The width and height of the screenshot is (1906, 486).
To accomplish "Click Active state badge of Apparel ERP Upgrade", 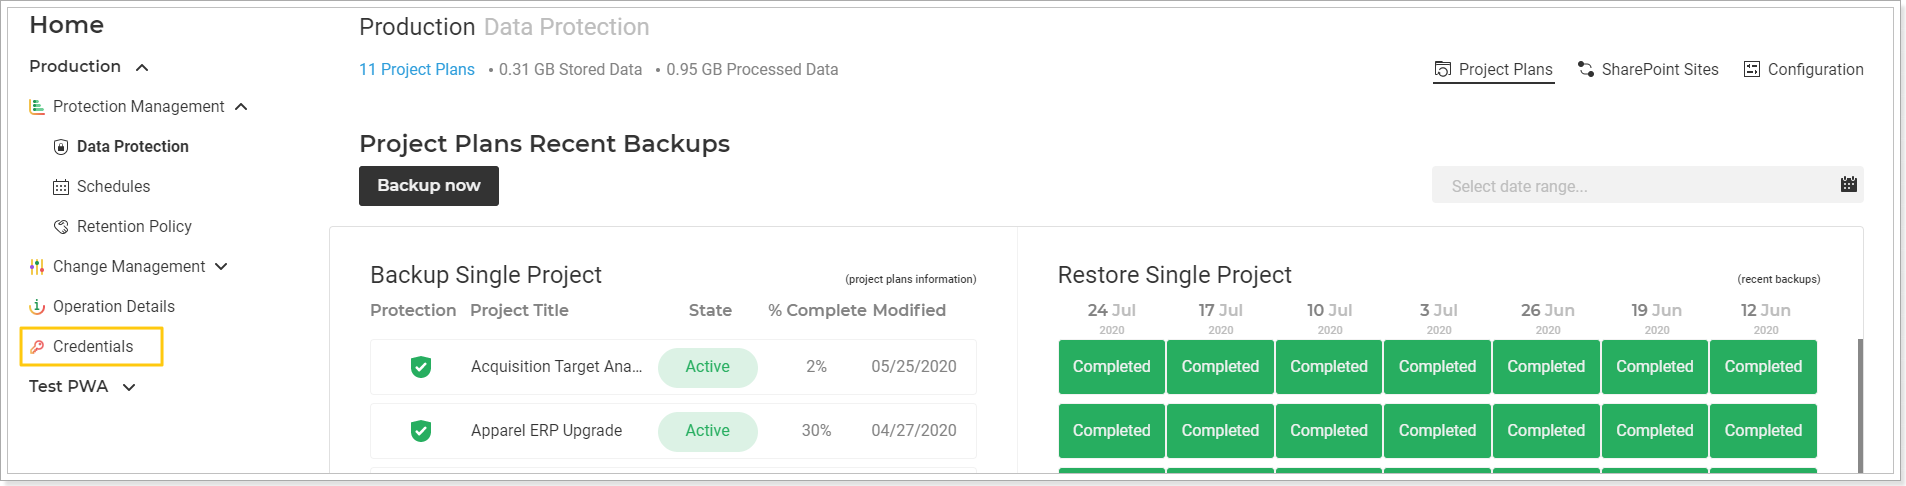I will 707,431.
